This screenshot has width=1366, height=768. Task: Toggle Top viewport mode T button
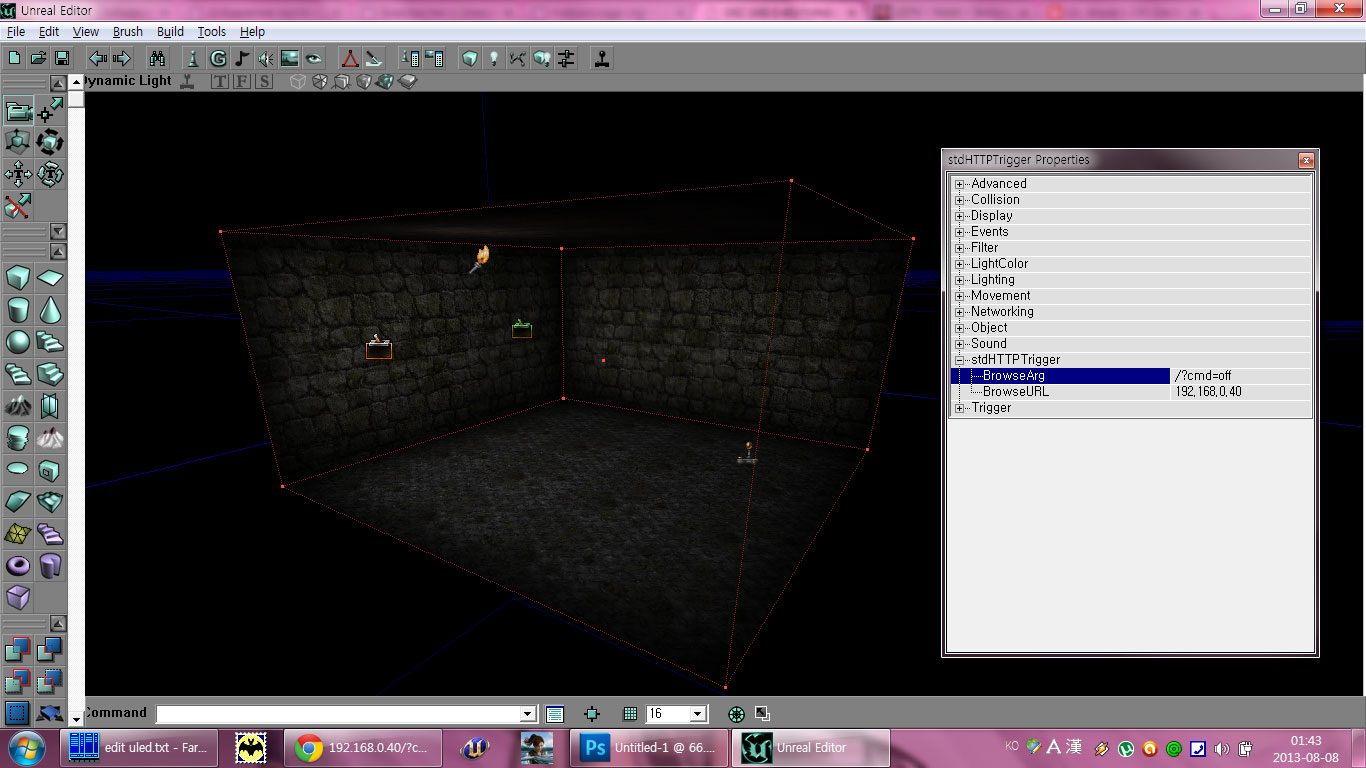tap(220, 81)
